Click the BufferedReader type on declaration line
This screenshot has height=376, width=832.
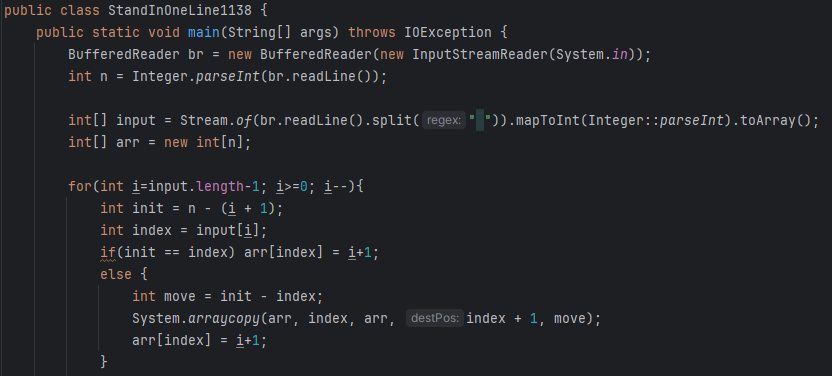(124, 55)
